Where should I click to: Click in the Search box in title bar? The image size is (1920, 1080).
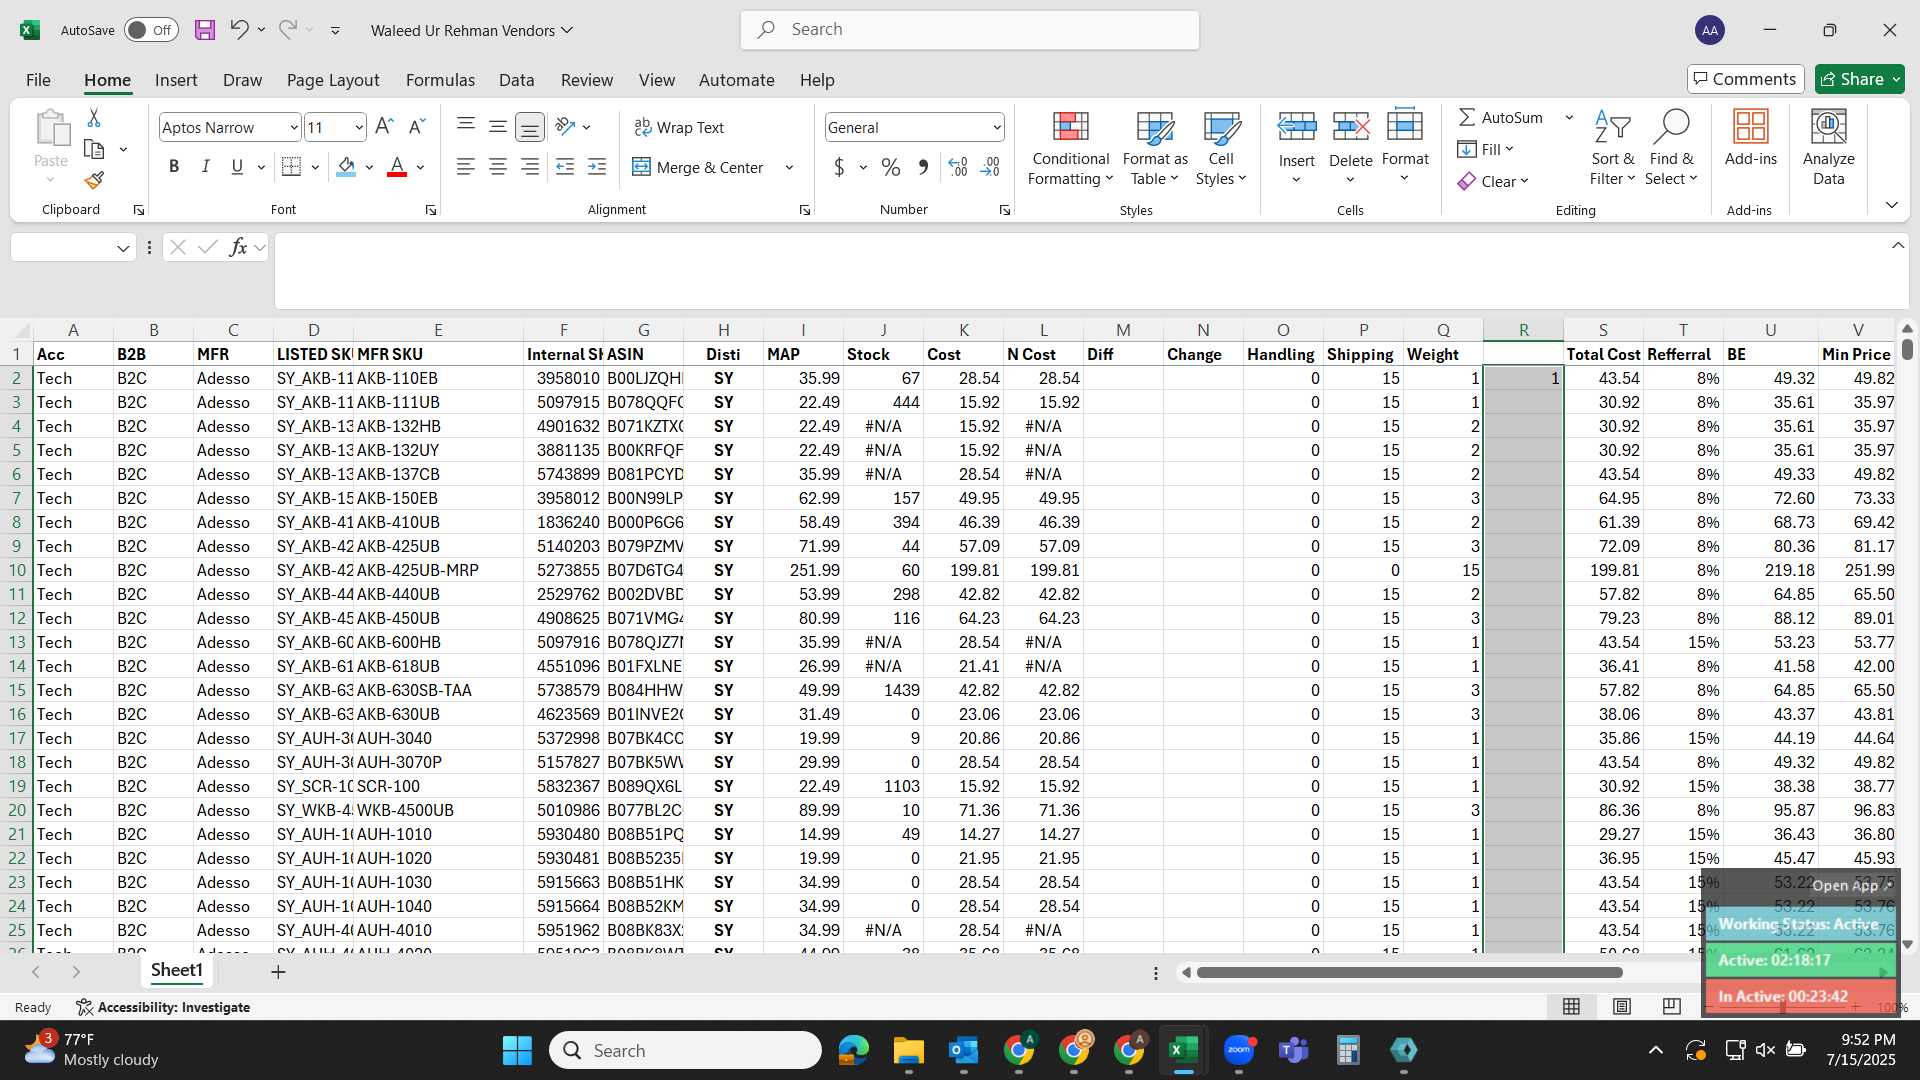[970, 30]
